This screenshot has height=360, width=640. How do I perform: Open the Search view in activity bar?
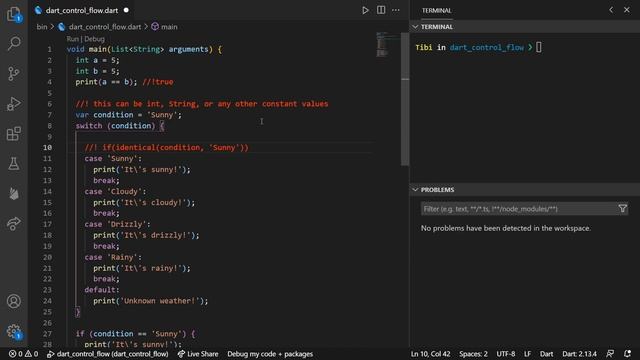[14, 44]
